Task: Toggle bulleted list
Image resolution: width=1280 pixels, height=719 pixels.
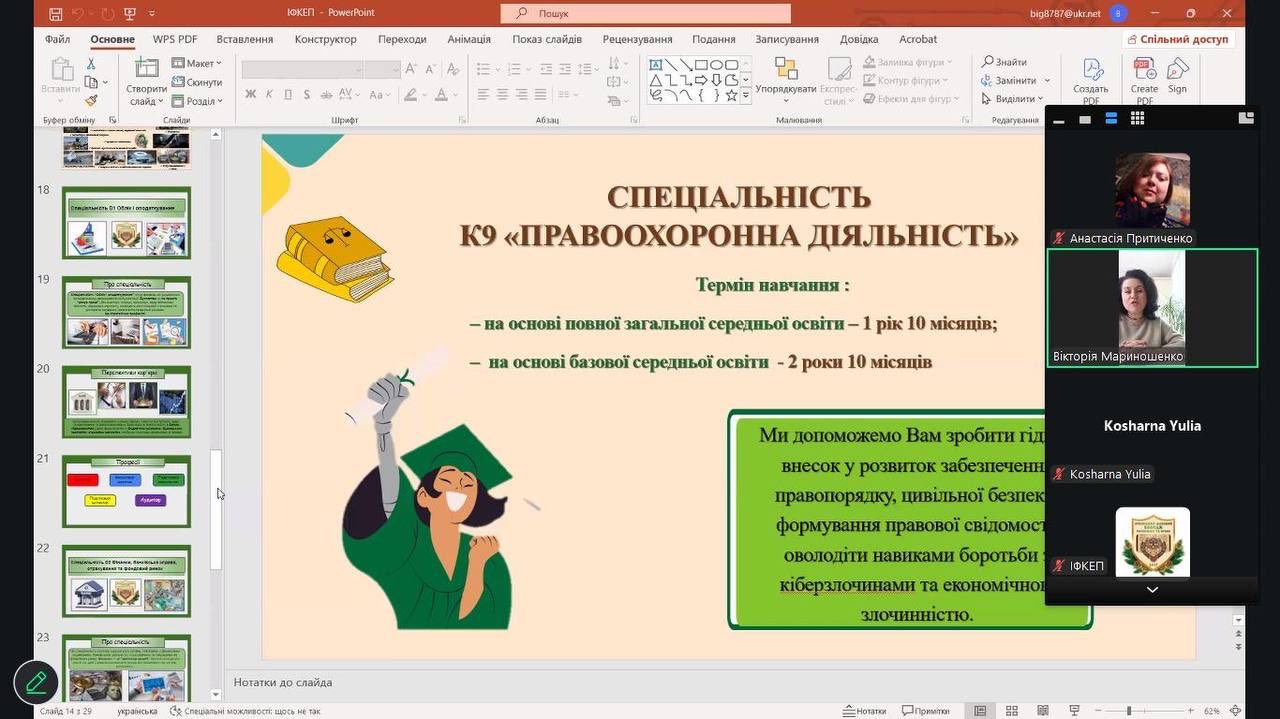Action: coord(484,69)
